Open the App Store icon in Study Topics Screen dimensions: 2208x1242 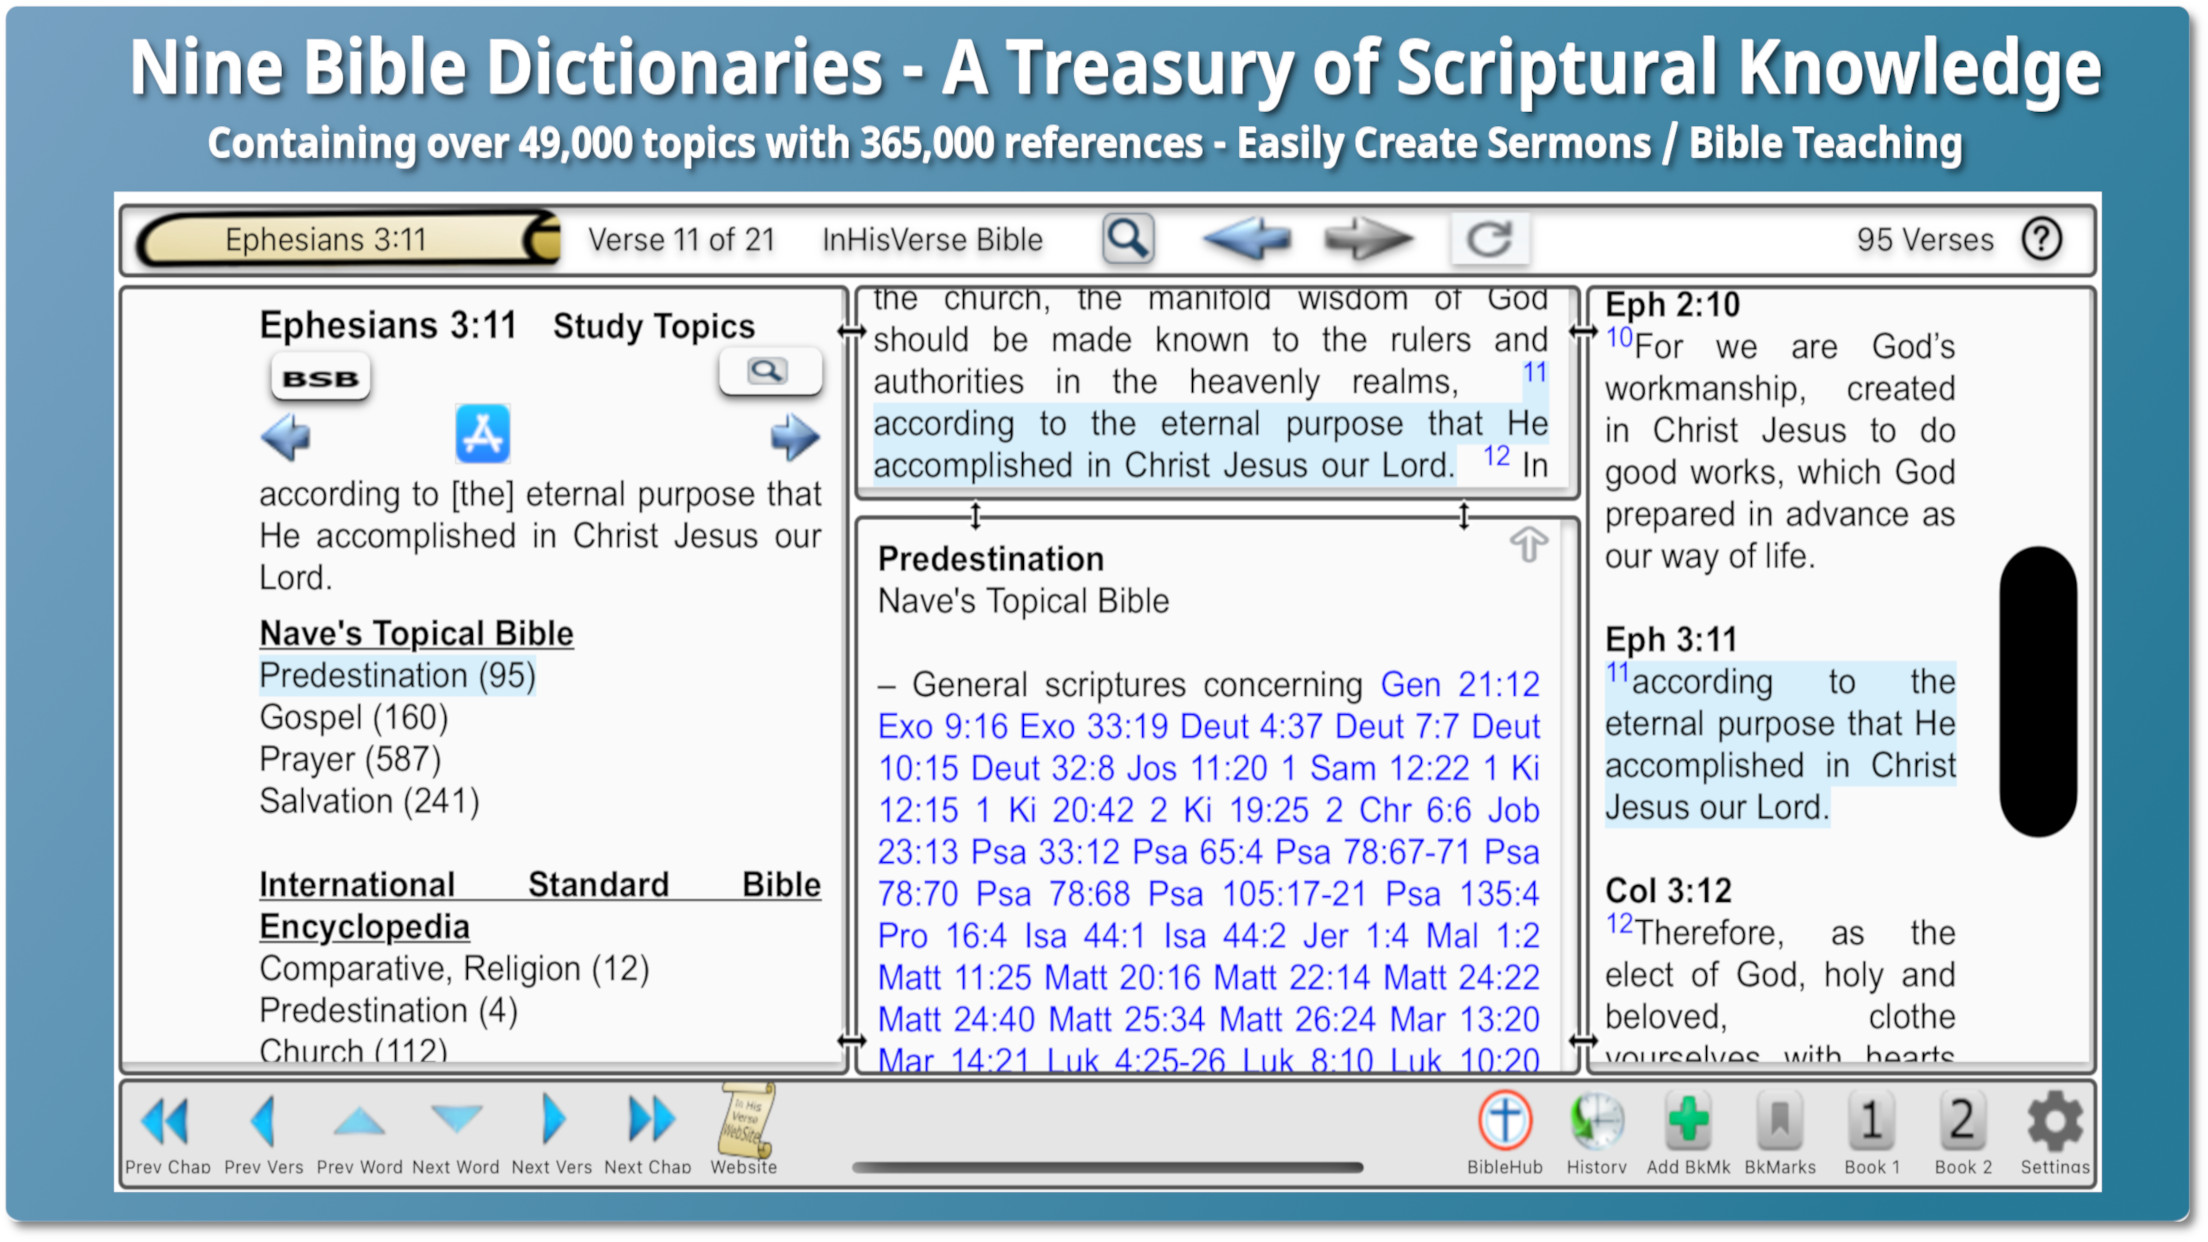[483, 434]
